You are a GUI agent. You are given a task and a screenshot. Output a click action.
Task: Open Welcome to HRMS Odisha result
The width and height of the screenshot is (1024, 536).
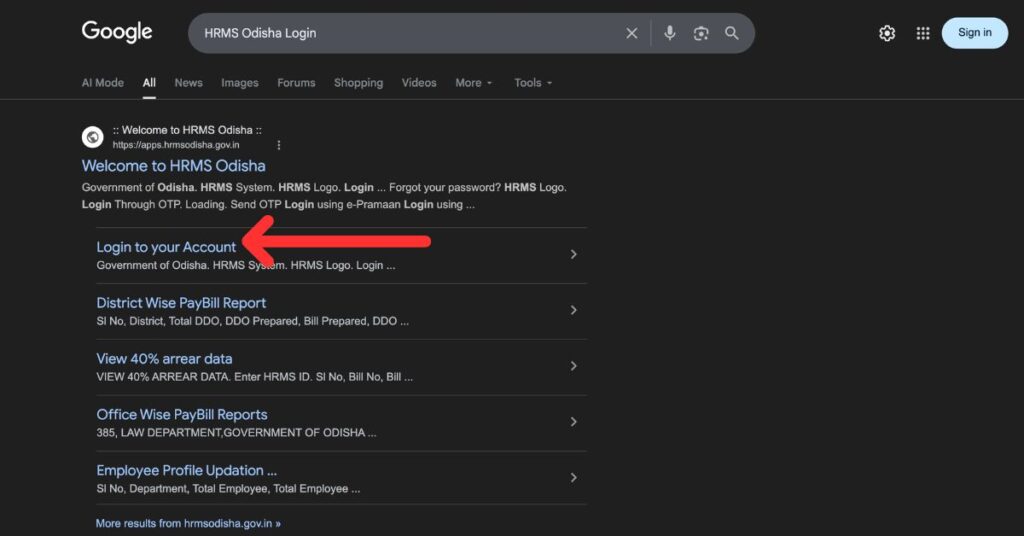click(173, 166)
